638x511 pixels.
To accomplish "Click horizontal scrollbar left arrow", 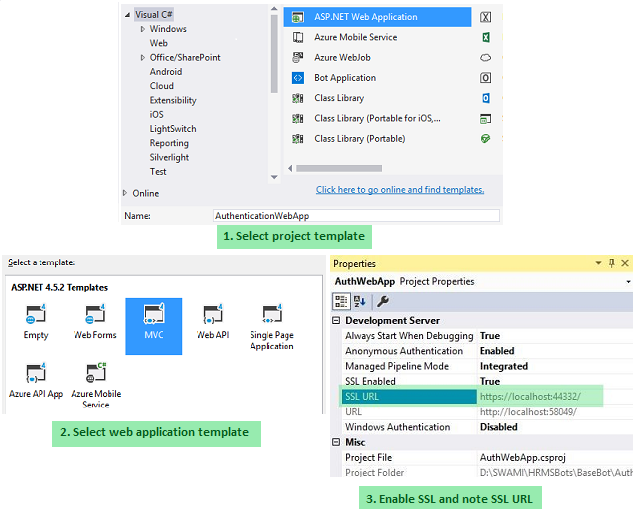I will coord(290,168).
